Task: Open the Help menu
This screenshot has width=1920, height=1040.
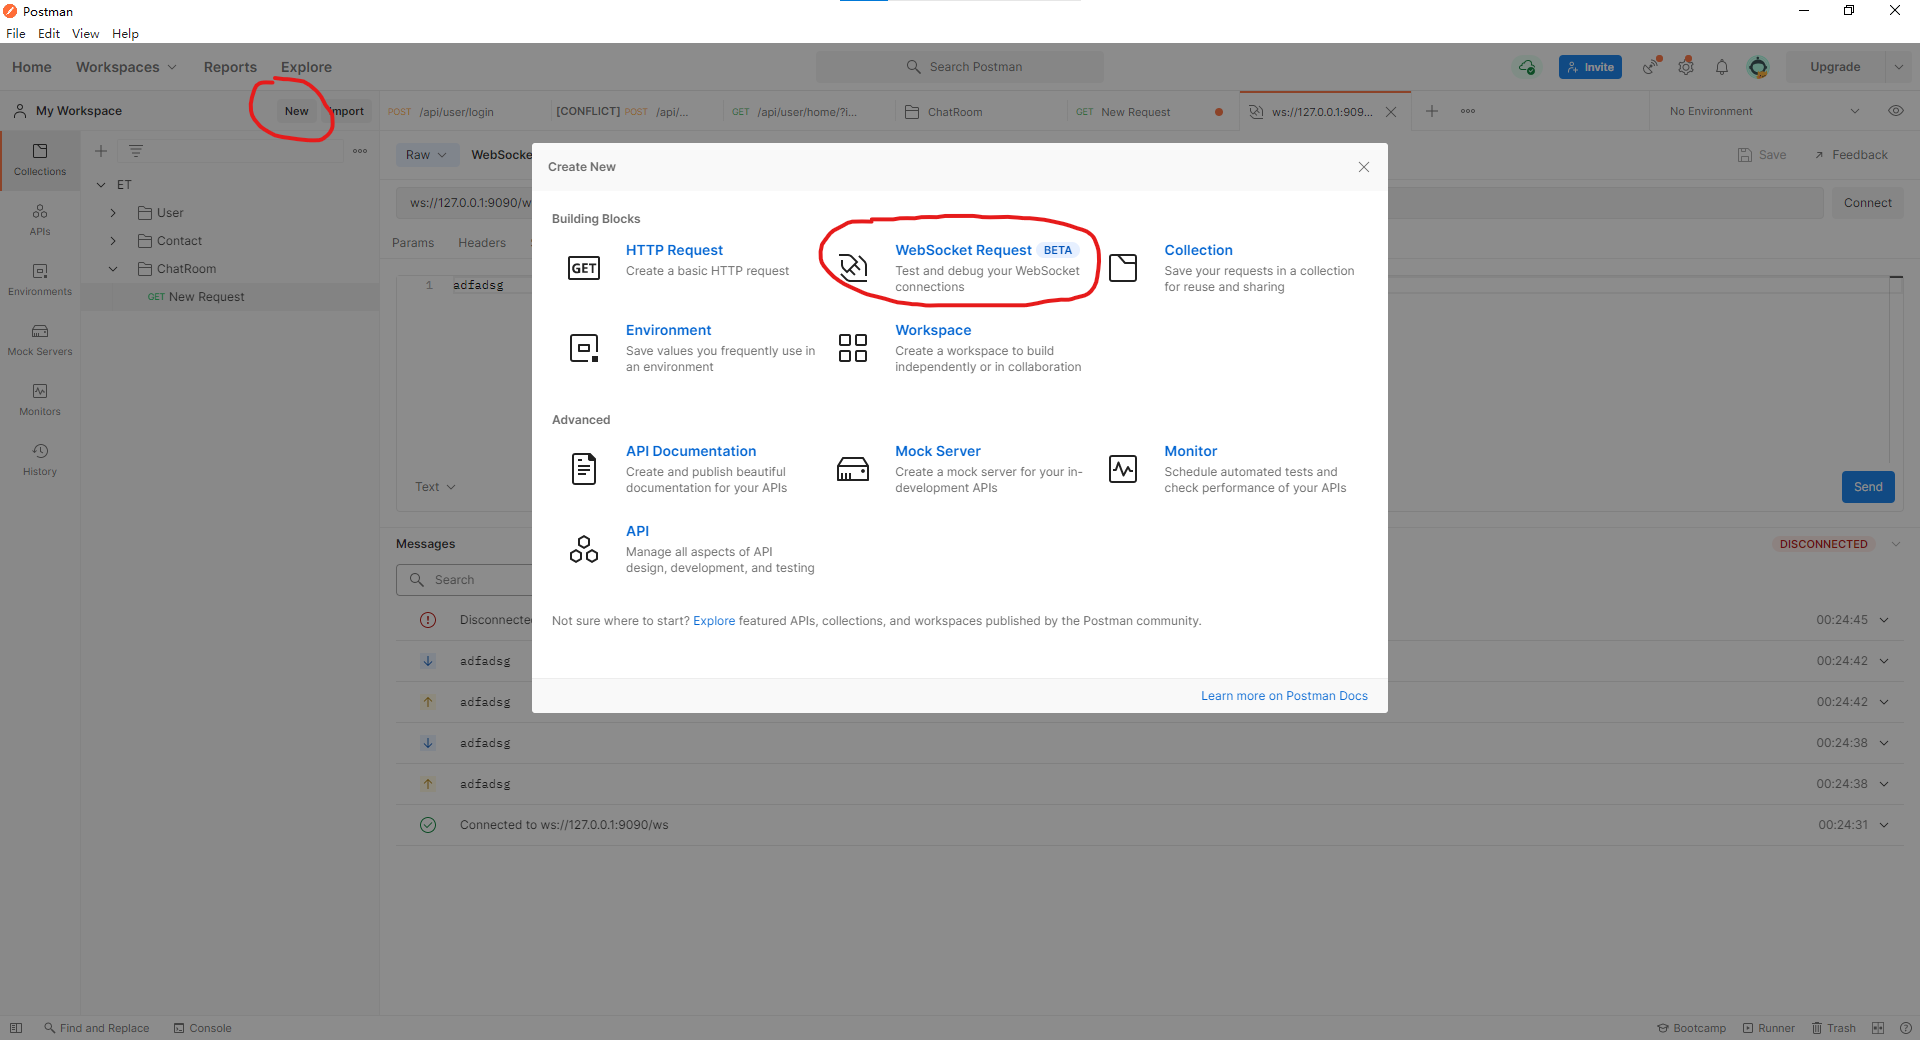Action: click(125, 33)
